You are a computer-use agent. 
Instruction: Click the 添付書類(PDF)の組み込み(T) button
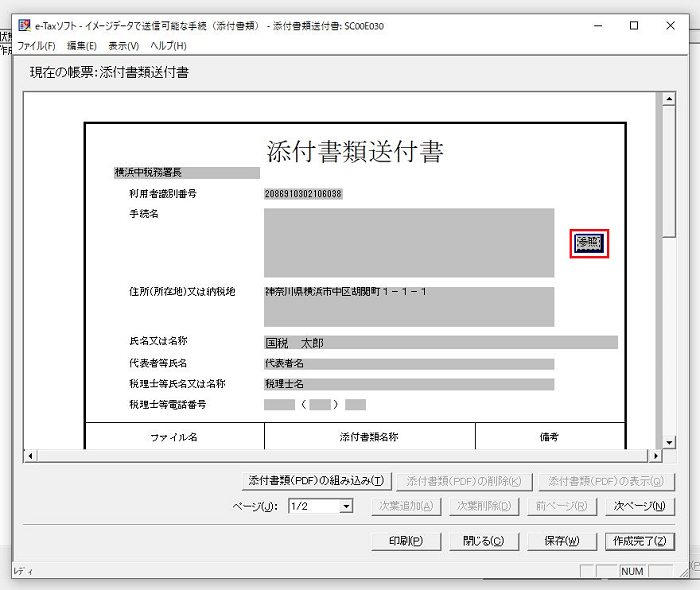click(317, 481)
